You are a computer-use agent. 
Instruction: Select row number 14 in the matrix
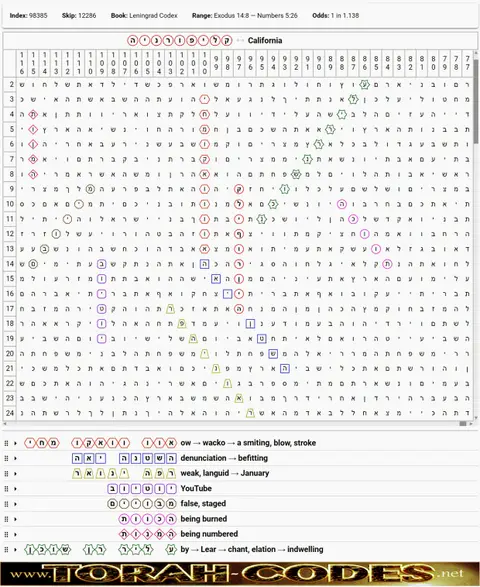click(x=10, y=264)
